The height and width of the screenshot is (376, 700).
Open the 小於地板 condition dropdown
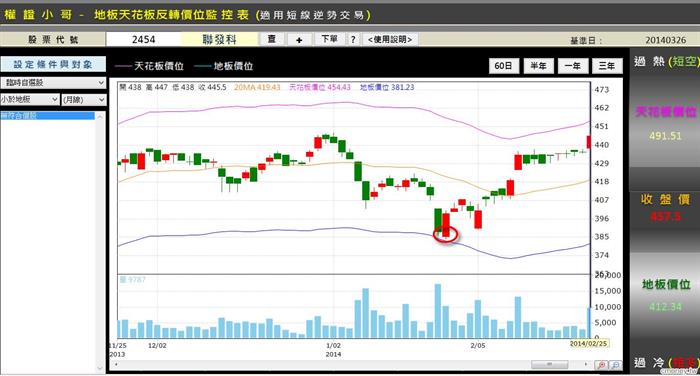[x=30, y=99]
